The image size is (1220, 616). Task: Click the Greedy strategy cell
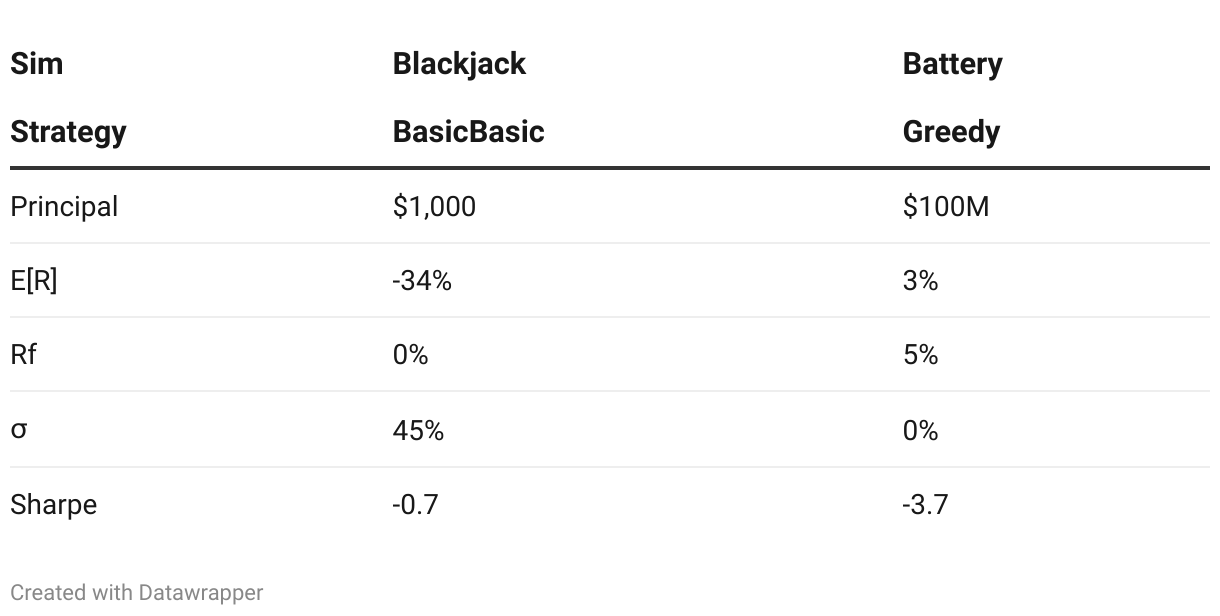click(951, 132)
